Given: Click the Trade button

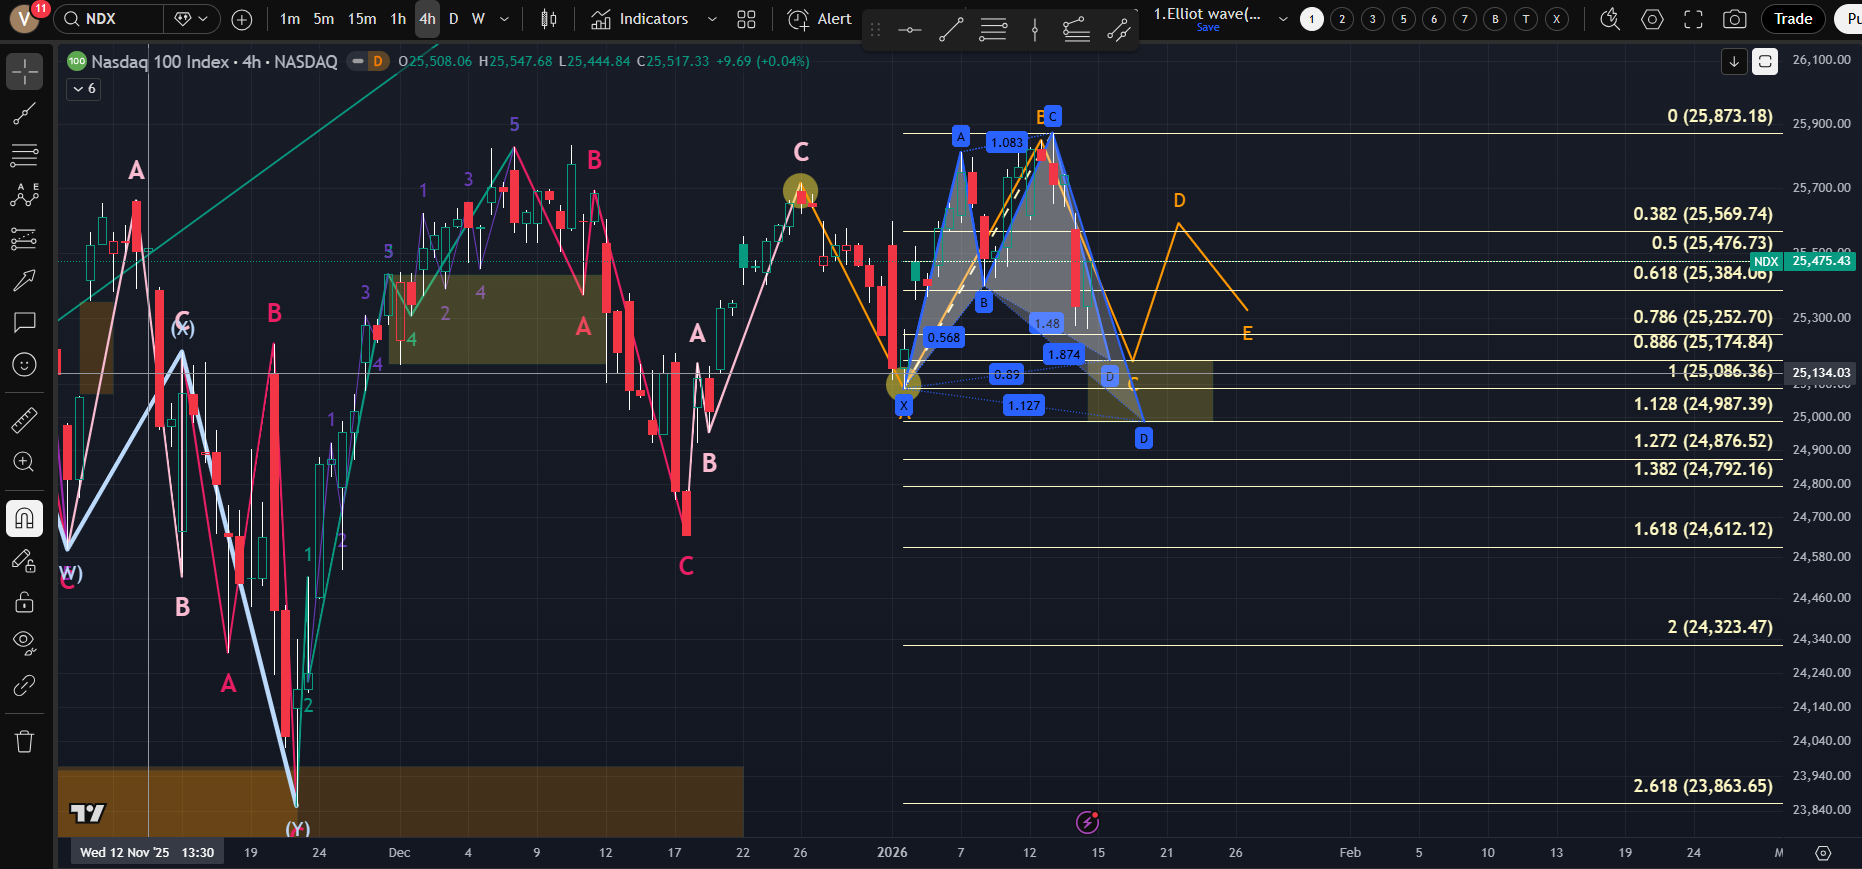Looking at the screenshot, I should click(1792, 19).
